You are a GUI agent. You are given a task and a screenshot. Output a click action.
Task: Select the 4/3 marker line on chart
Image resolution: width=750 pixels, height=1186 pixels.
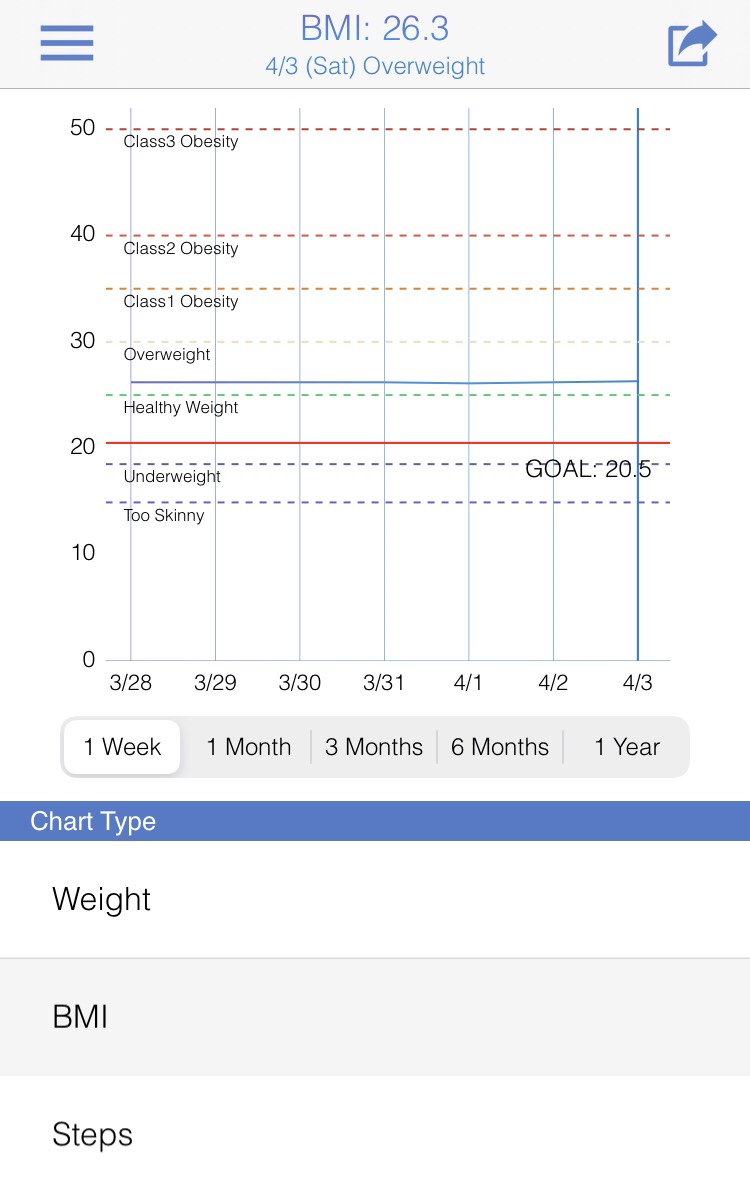click(x=637, y=384)
